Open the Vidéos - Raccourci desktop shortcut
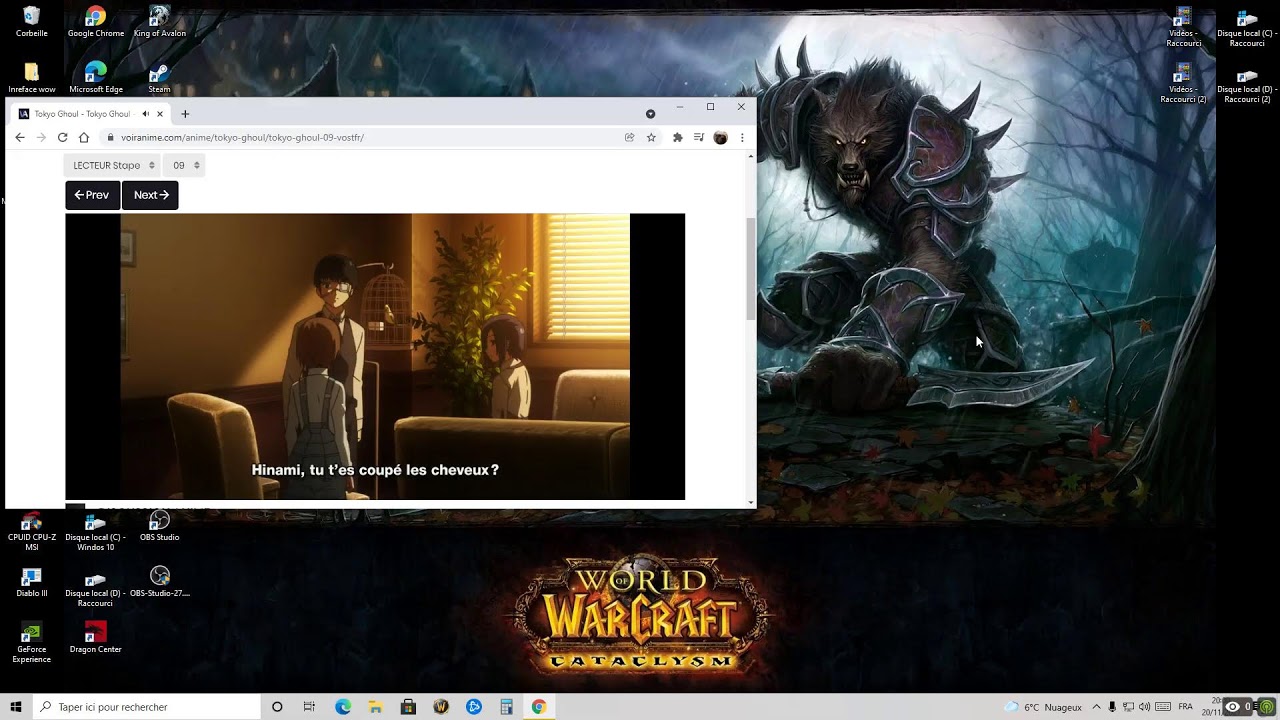The height and width of the screenshot is (720, 1280). tap(1184, 27)
